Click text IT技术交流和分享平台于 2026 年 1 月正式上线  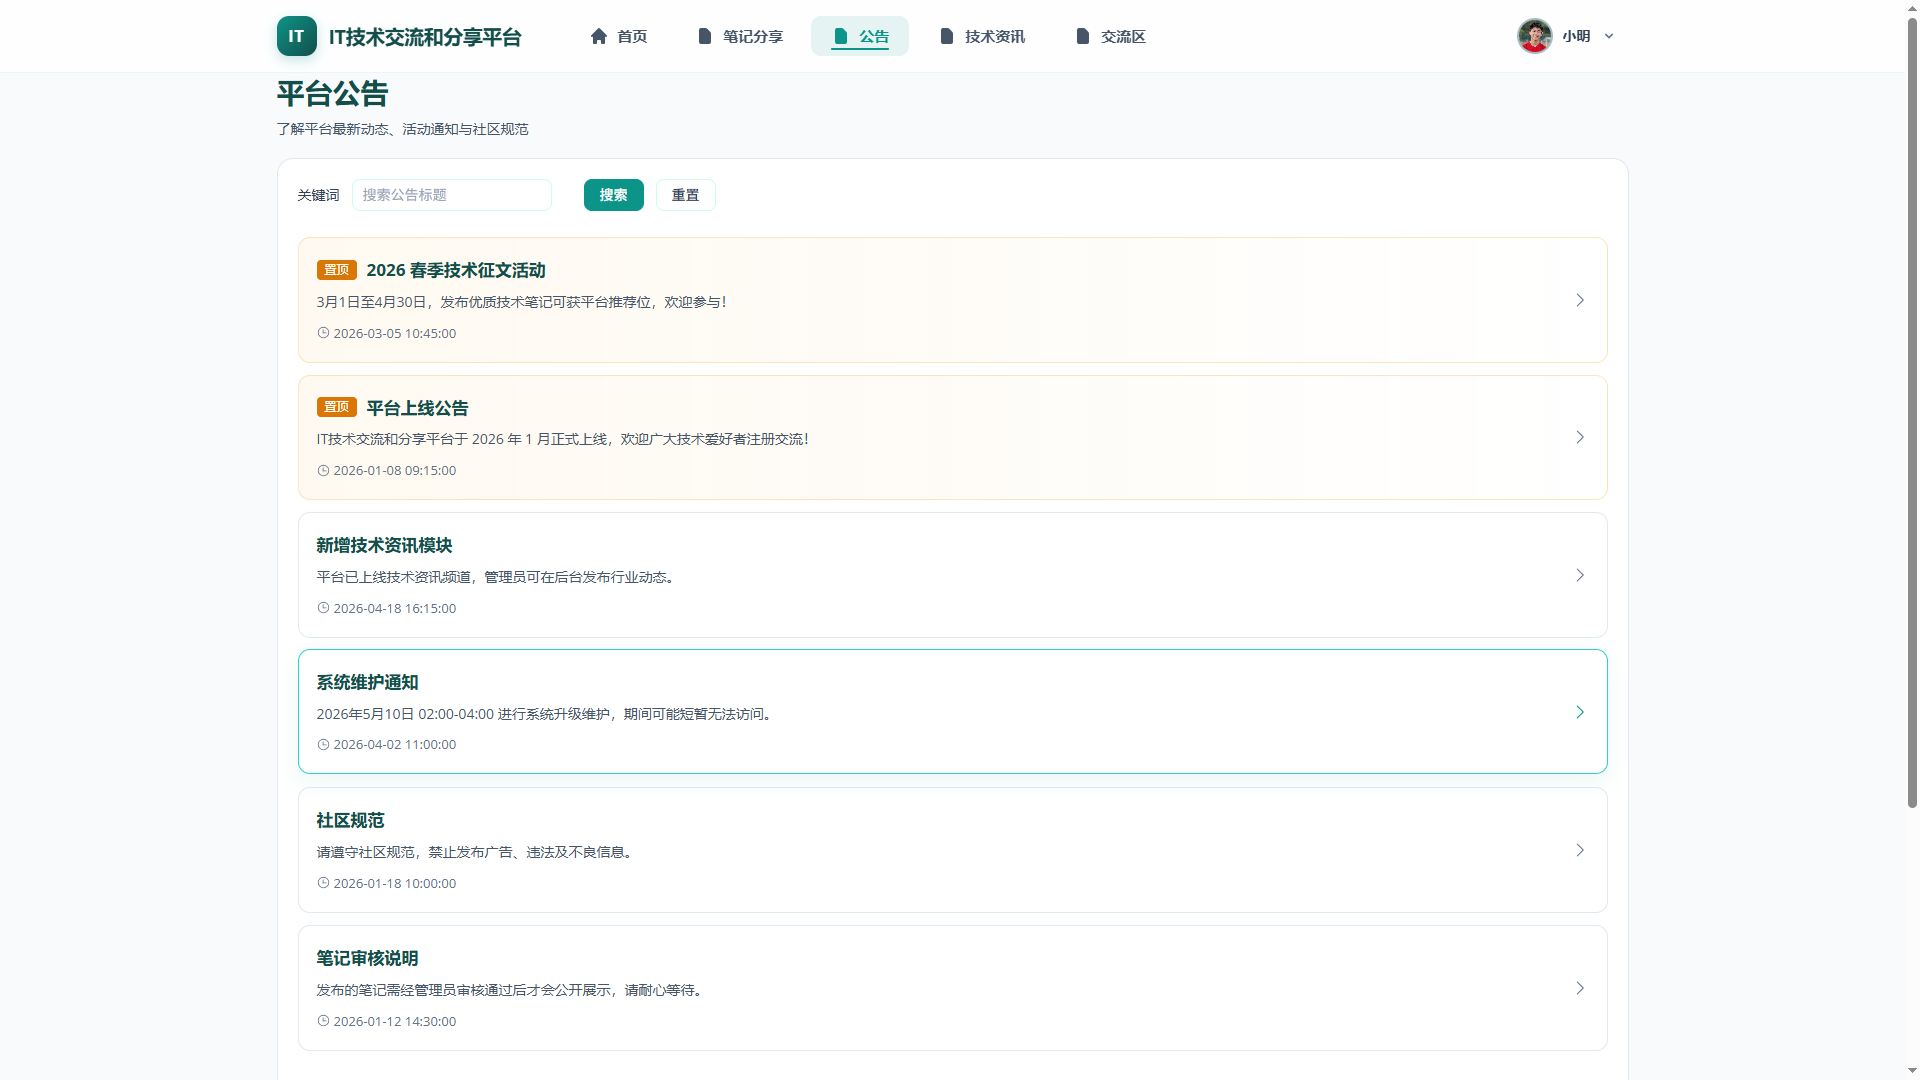click(462, 439)
